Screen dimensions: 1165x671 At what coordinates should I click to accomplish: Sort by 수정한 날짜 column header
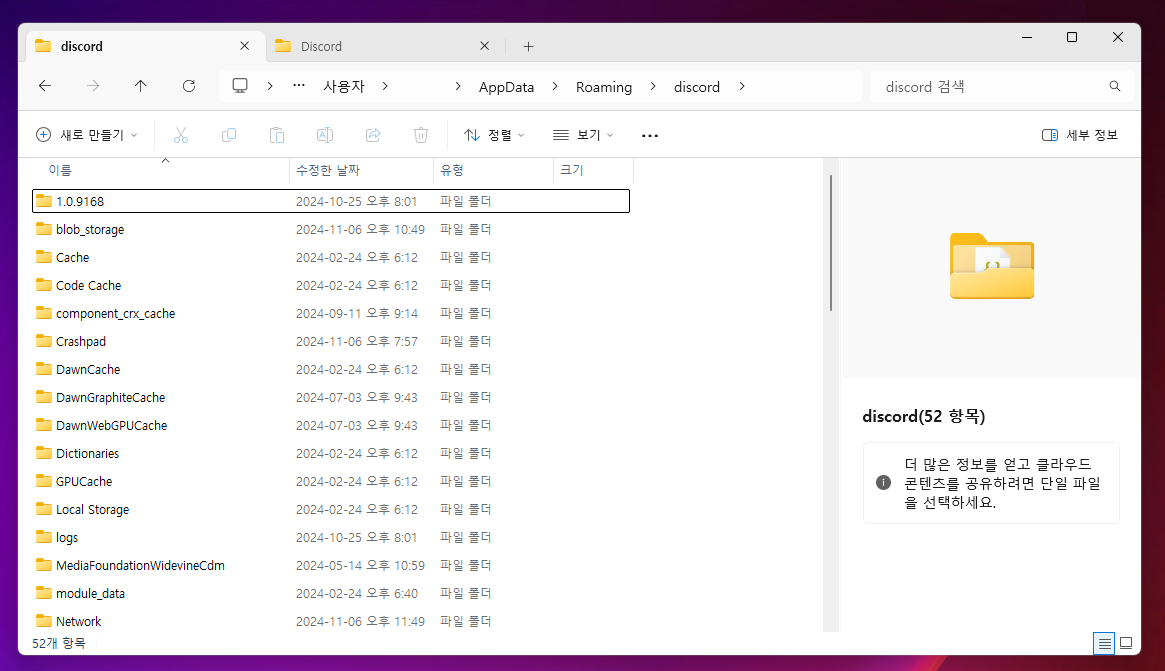tap(361, 170)
